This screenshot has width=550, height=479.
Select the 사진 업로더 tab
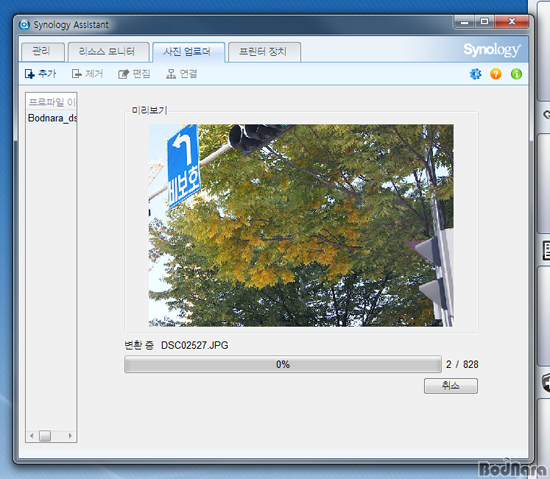click(188, 52)
